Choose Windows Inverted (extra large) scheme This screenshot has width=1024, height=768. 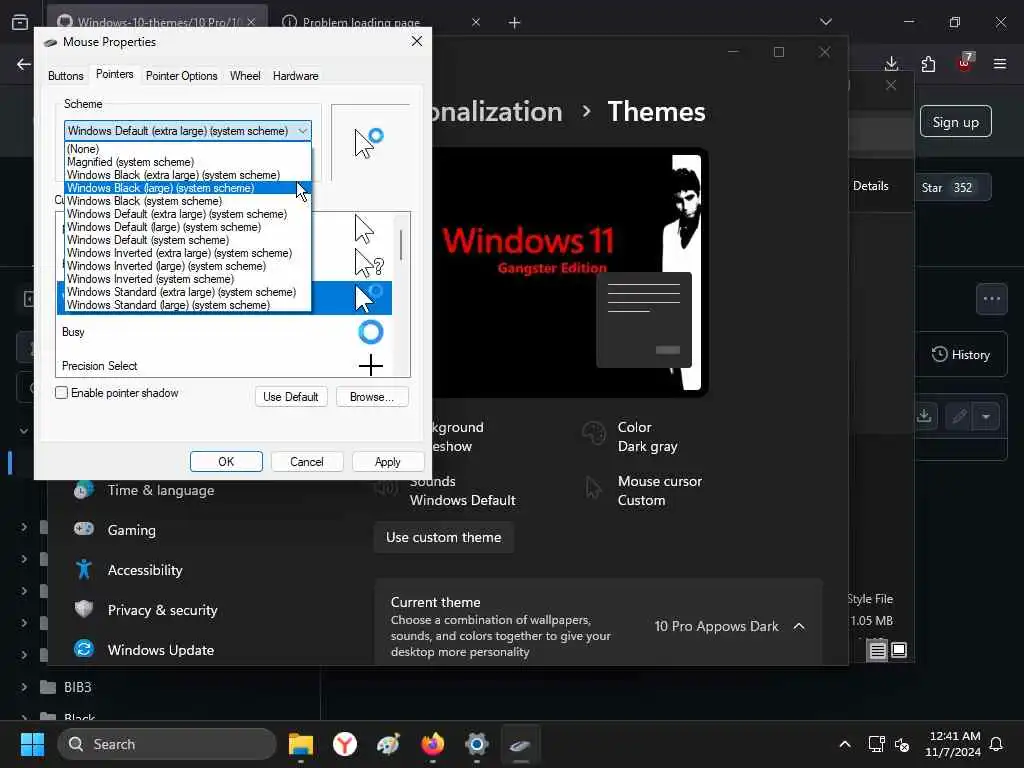(188, 253)
